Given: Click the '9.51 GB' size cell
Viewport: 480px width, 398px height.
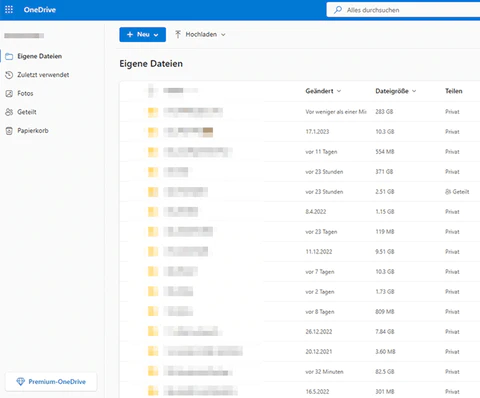Looking at the screenshot, I should point(385,252).
